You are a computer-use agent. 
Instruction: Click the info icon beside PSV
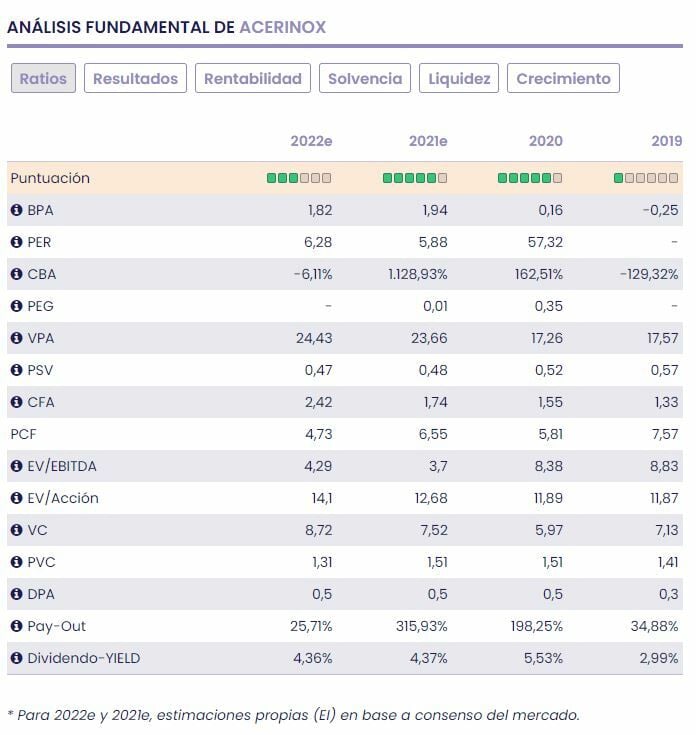[x=16, y=370]
